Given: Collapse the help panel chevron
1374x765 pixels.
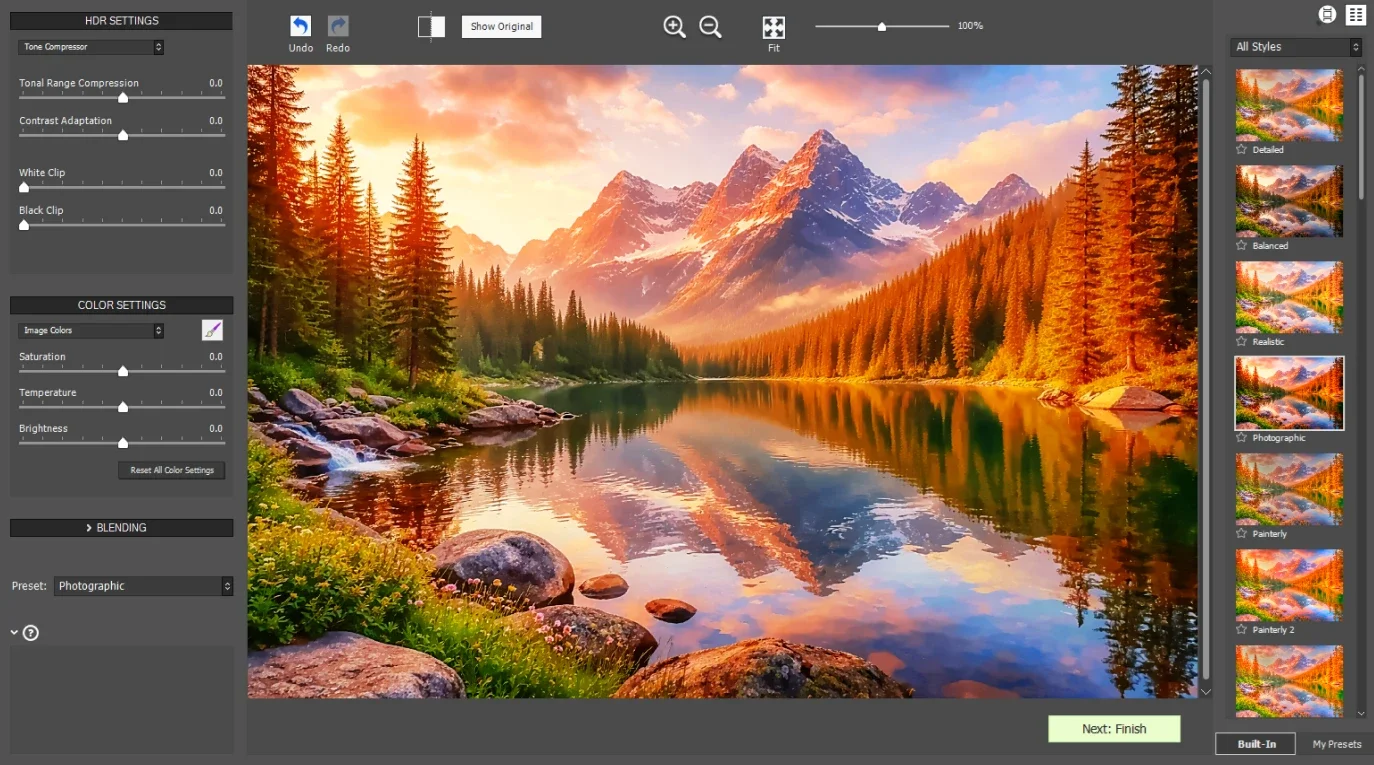Looking at the screenshot, I should [x=14, y=632].
